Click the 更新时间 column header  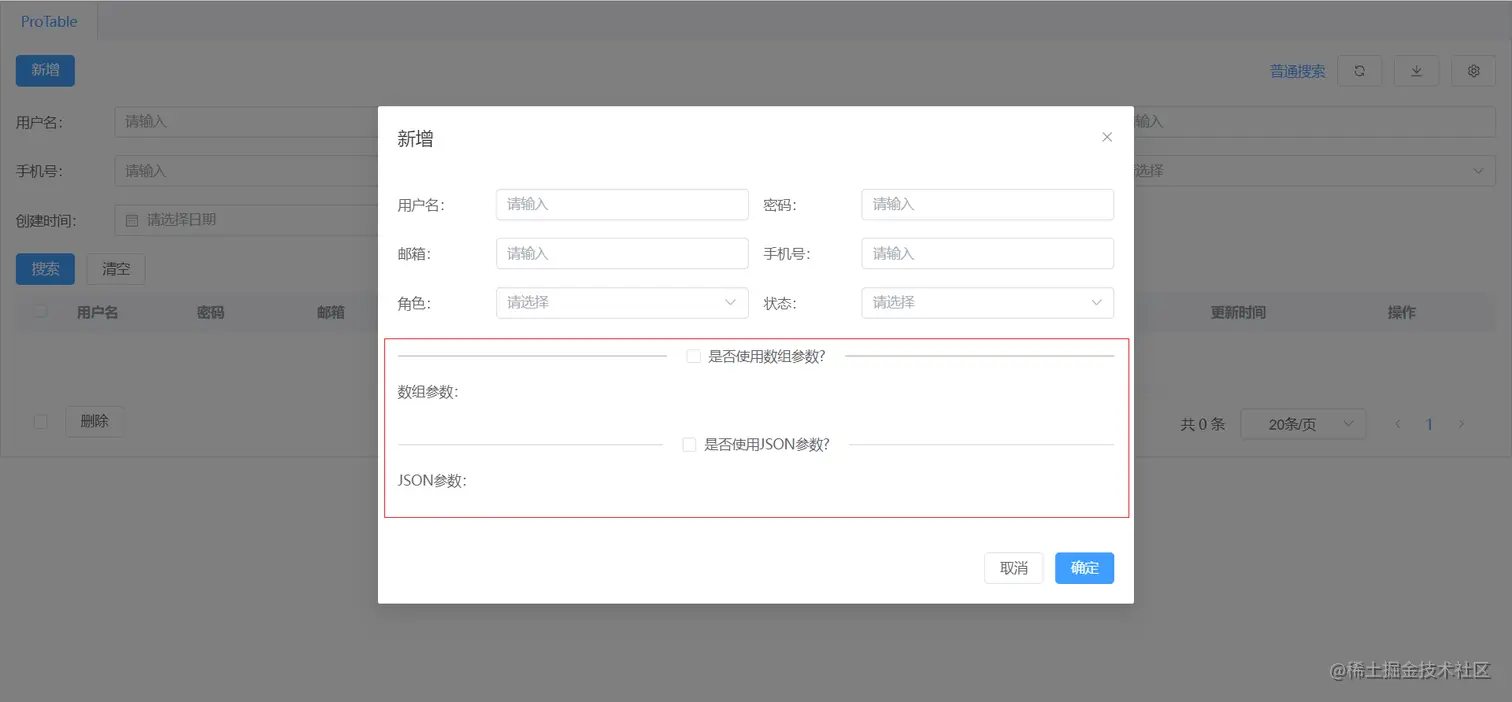pyautogui.click(x=1238, y=312)
